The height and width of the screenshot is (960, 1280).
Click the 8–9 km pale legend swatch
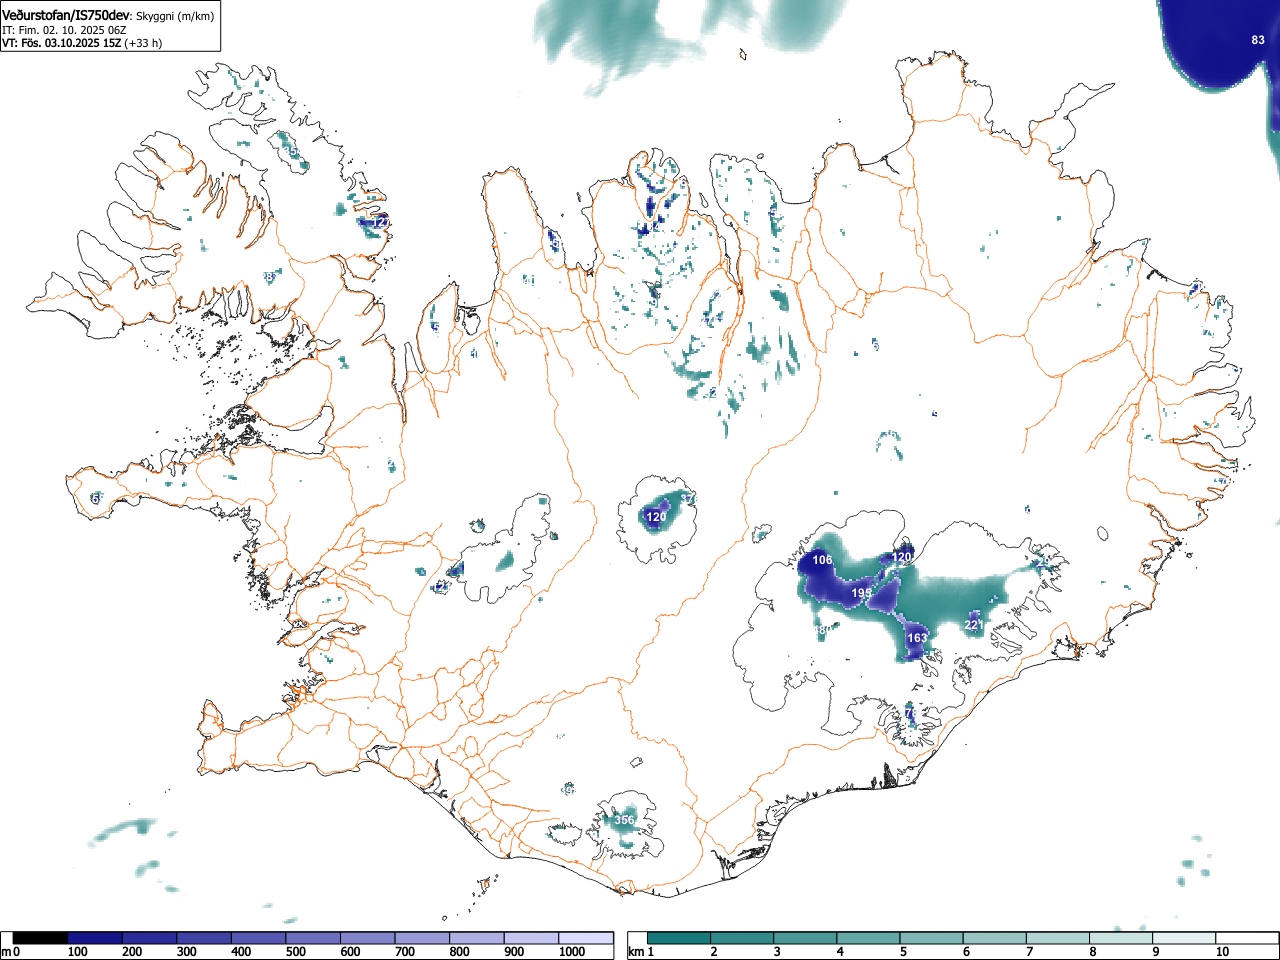coord(1123,938)
